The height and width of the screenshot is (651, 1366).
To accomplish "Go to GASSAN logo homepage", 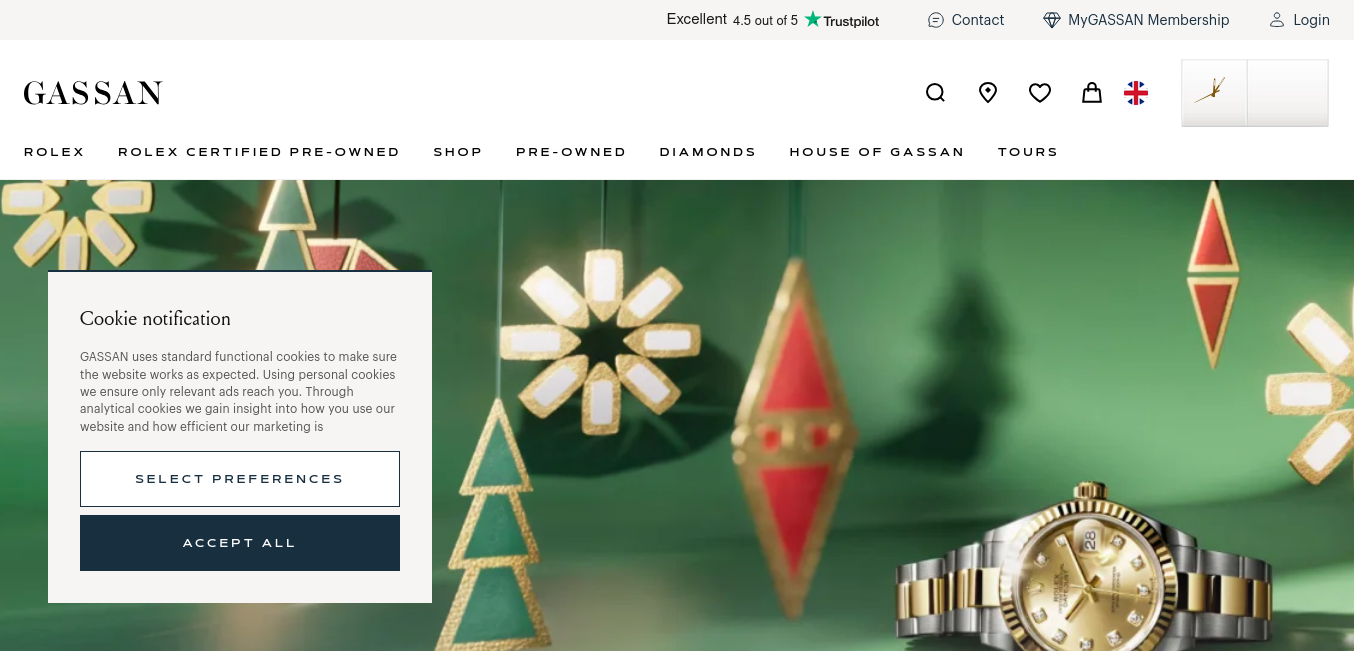I will (x=93, y=93).
